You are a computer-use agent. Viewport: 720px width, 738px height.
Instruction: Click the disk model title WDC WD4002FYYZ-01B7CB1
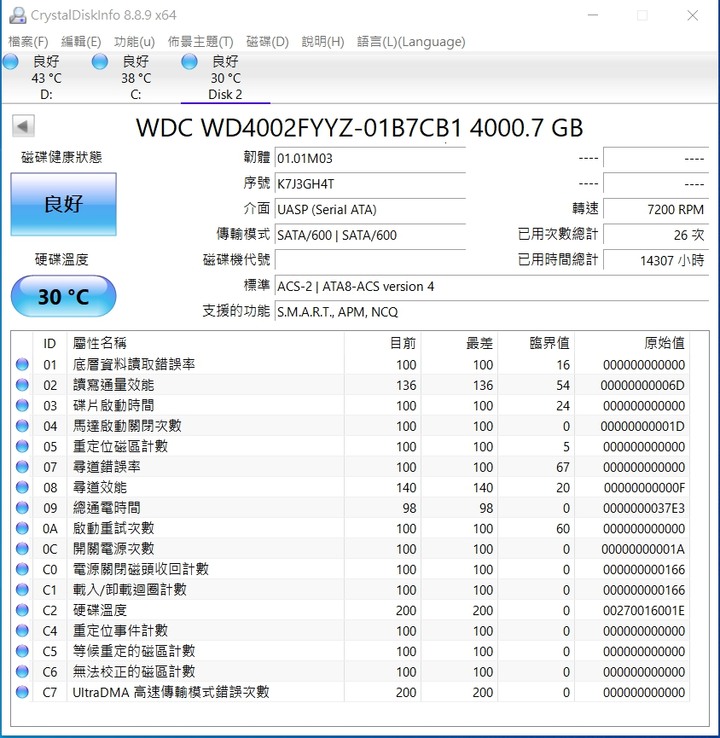(x=298, y=128)
